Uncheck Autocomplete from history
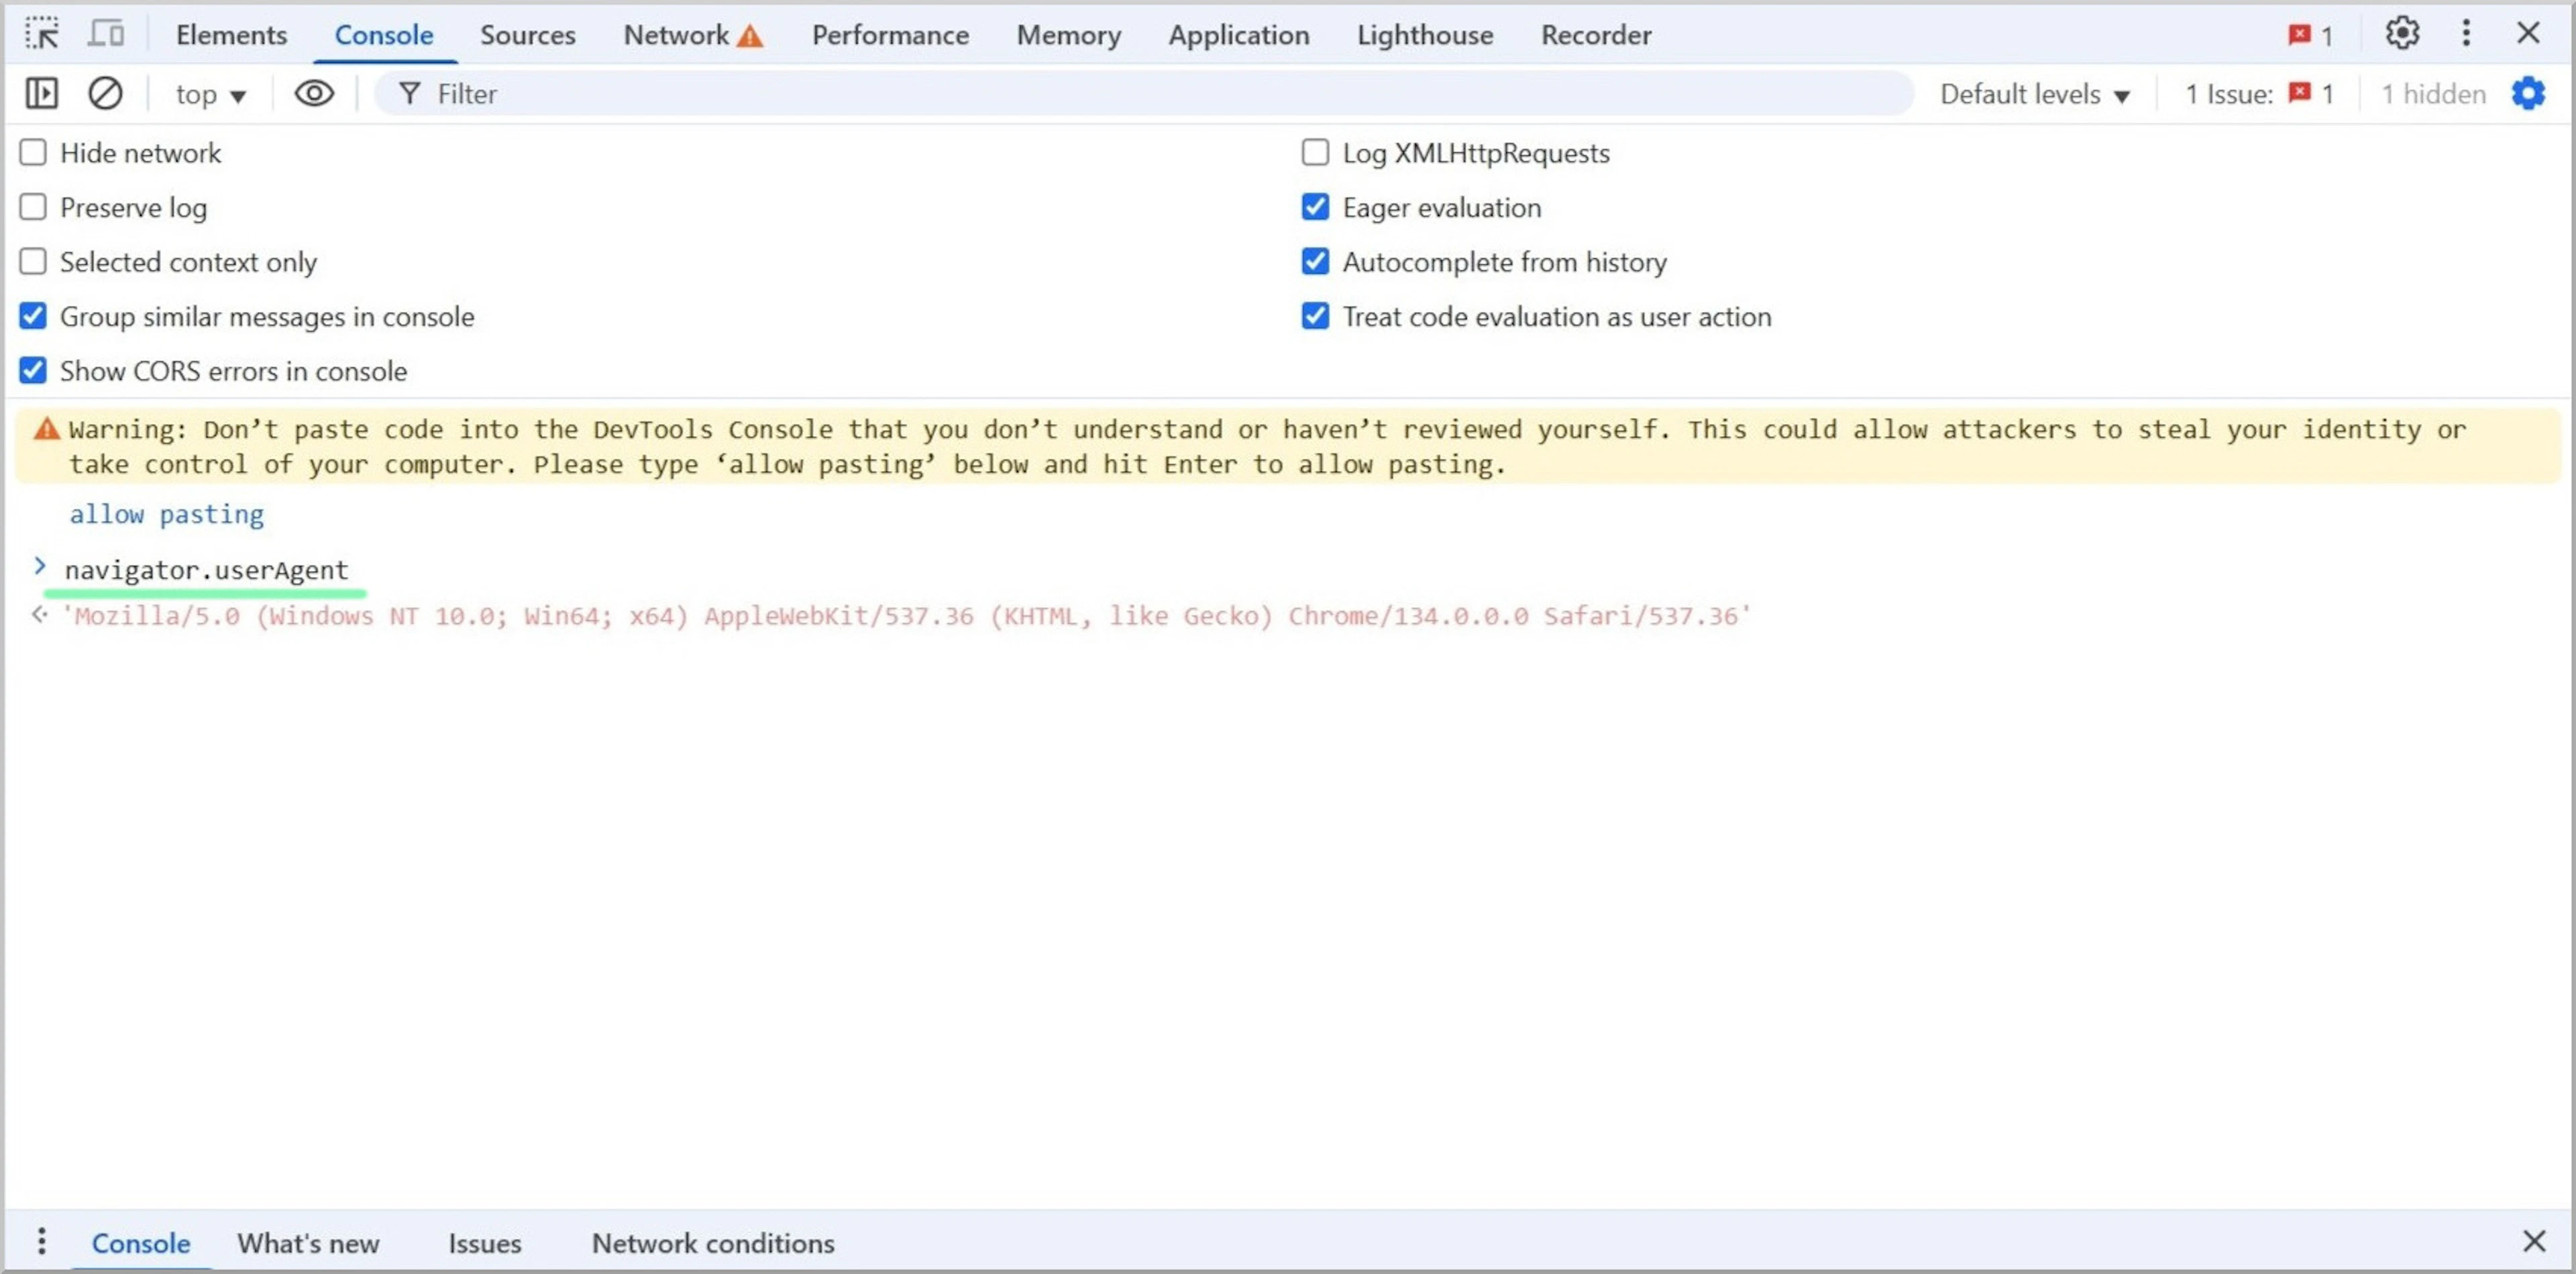The image size is (2576, 1274). click(1315, 261)
